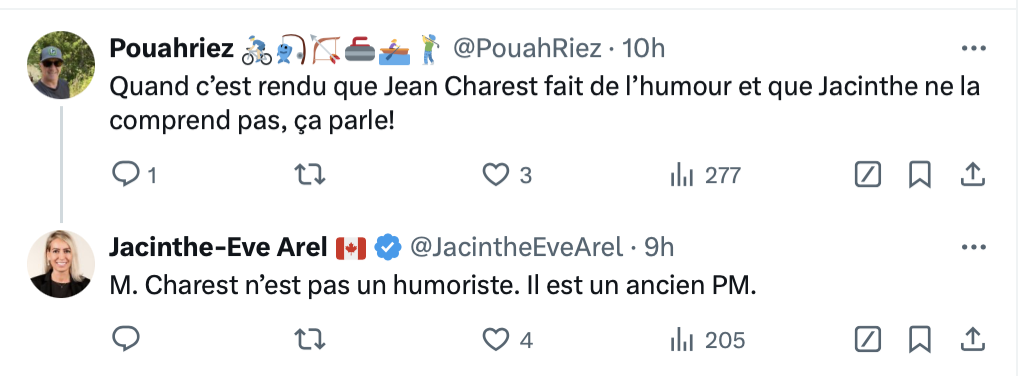Bookmark Jacinthe-Eve Arel's tweet

click(x=920, y=340)
